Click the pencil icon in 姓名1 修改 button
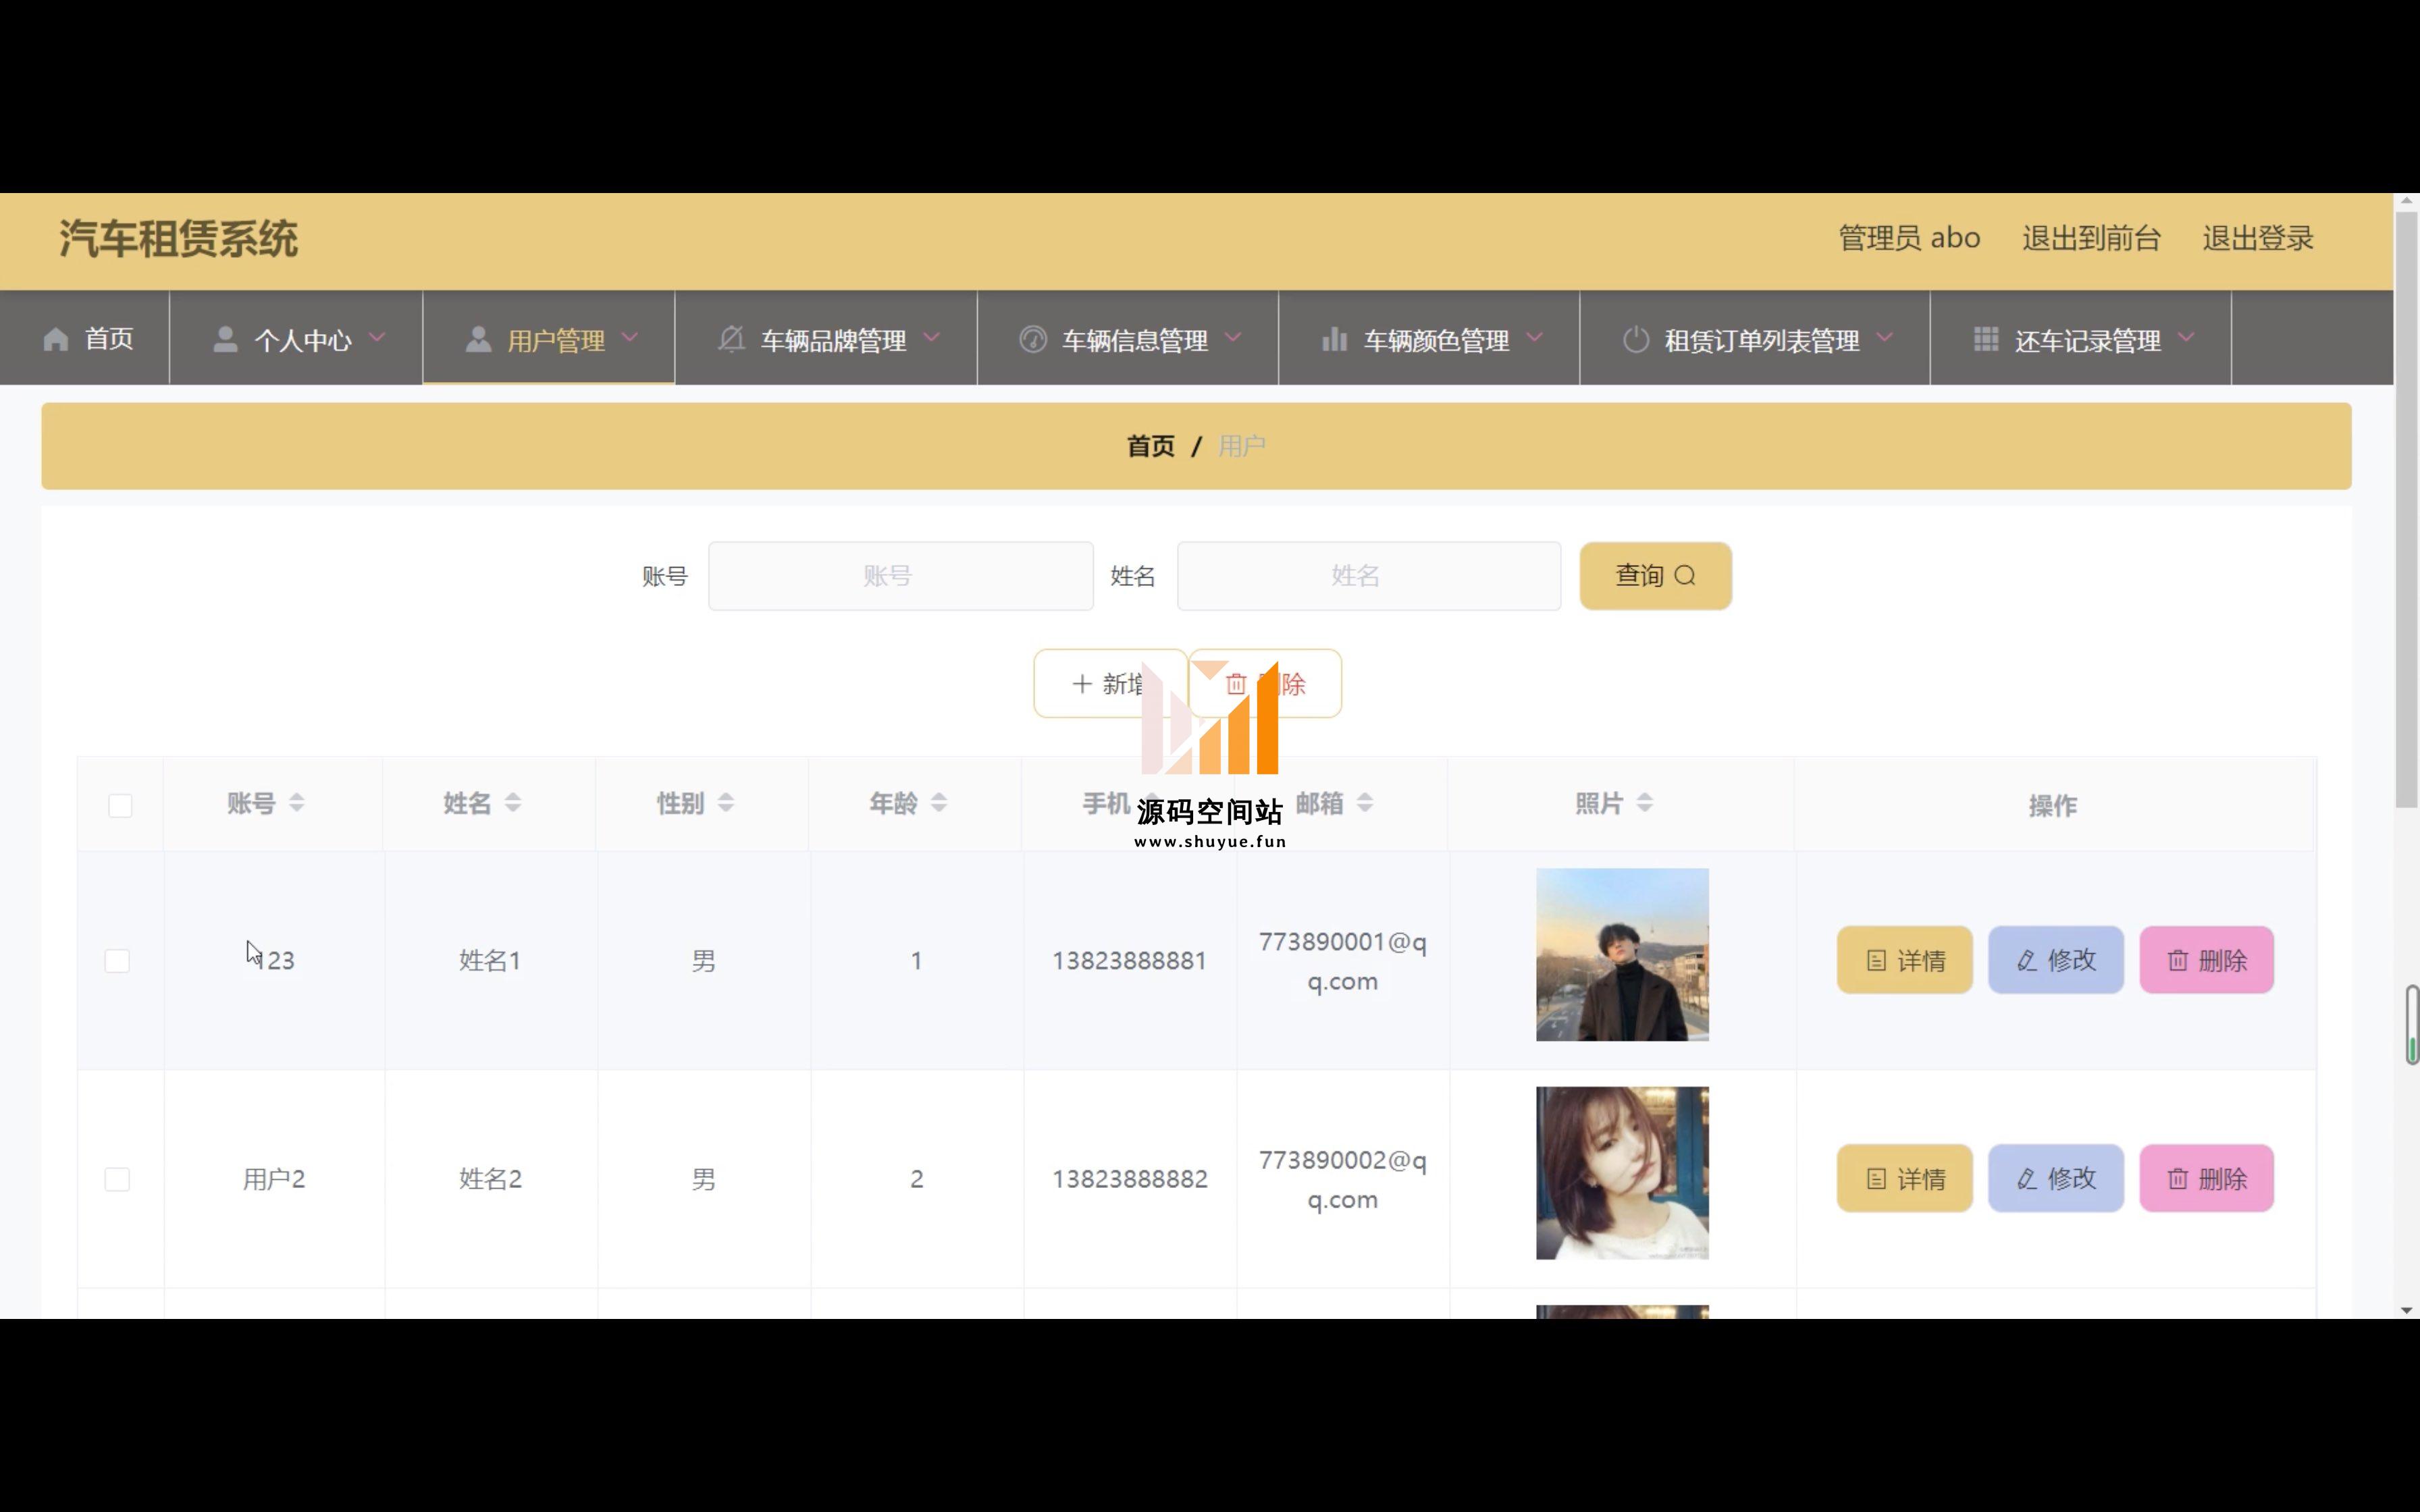Screen dimensions: 2420x1512 coord(2027,961)
